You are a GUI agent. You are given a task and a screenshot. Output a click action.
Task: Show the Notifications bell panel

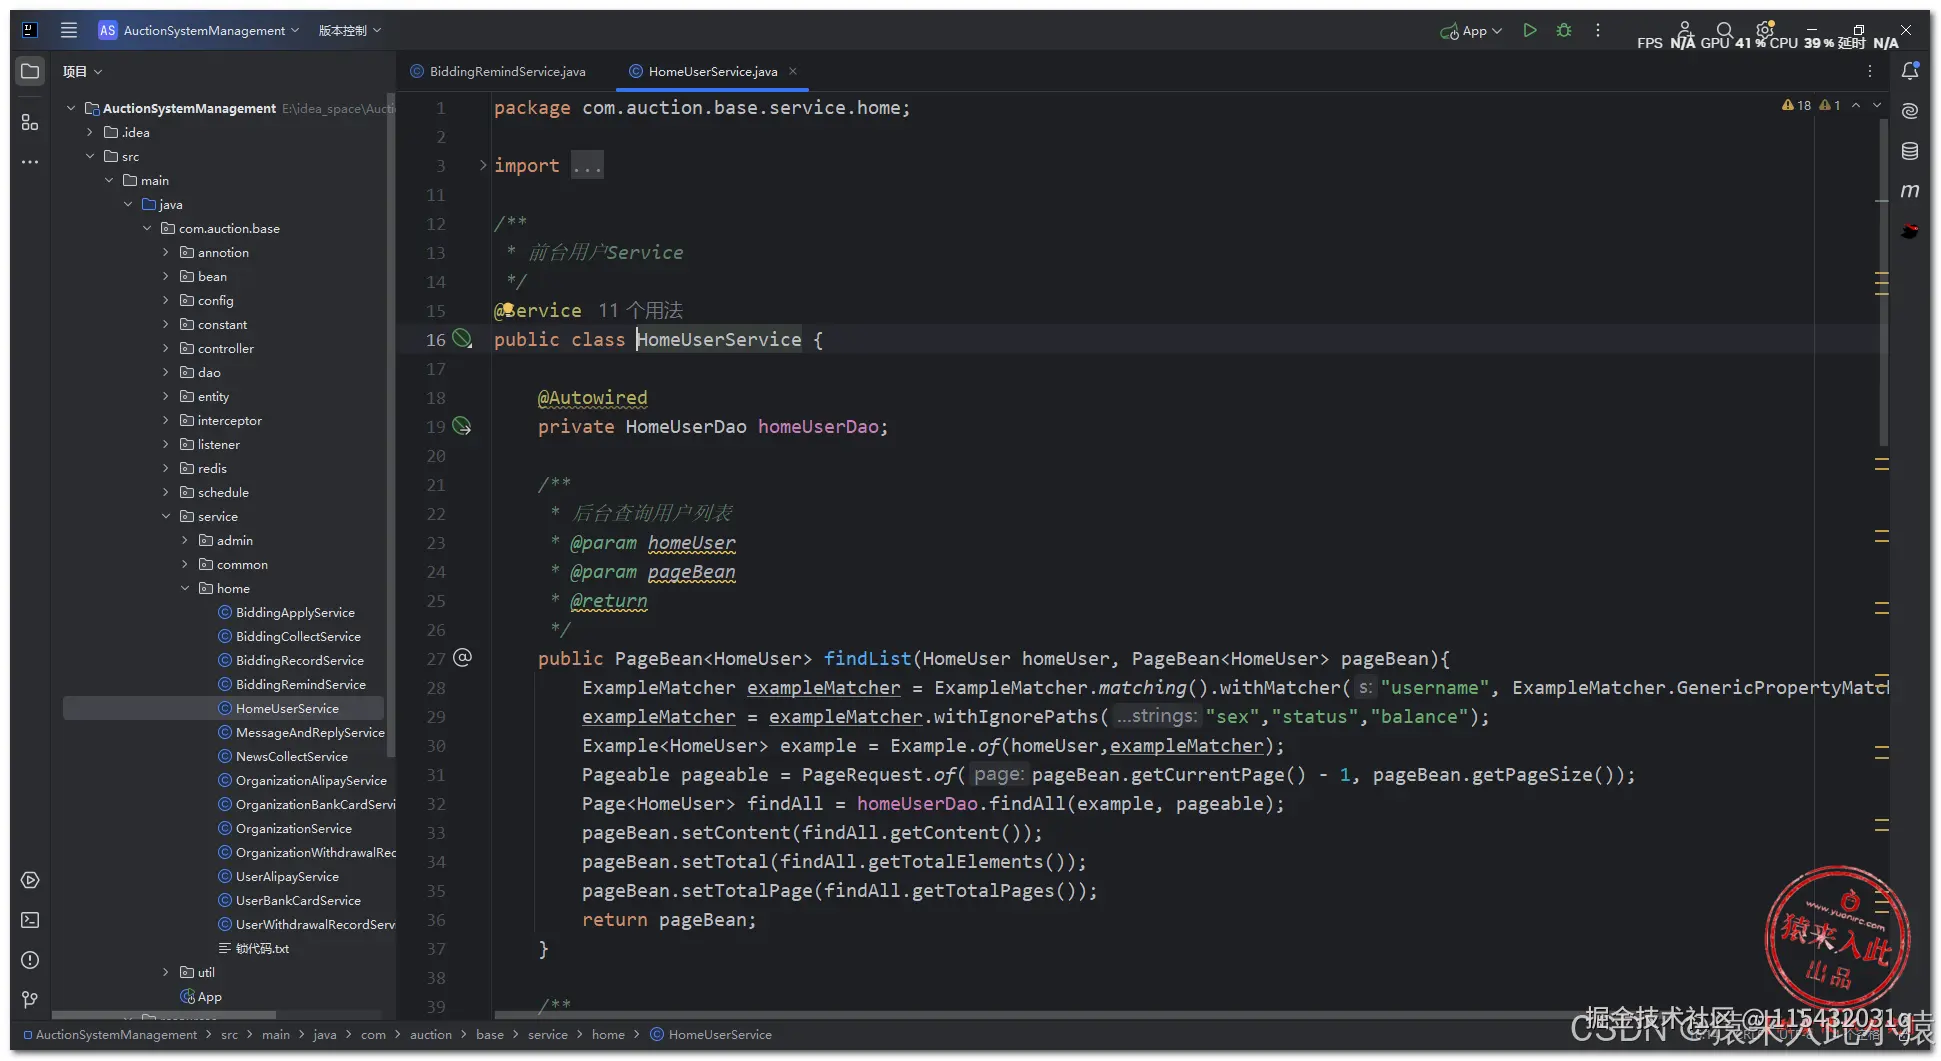tap(1909, 71)
